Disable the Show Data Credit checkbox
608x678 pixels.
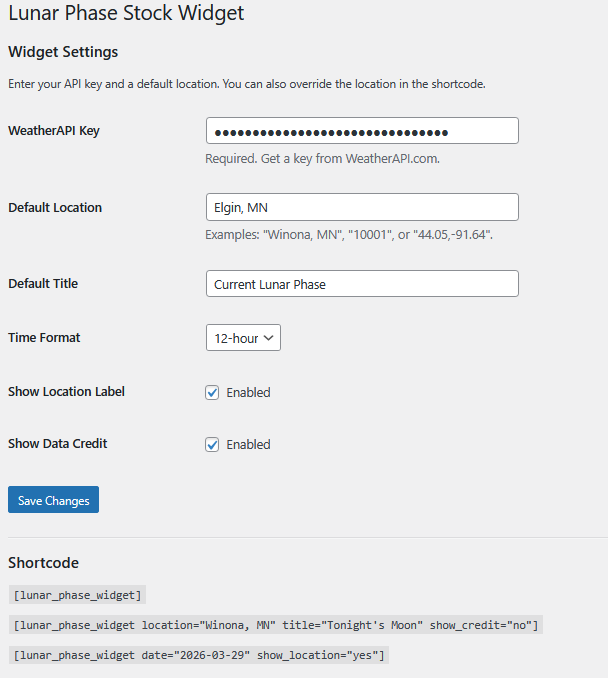pyautogui.click(x=212, y=444)
